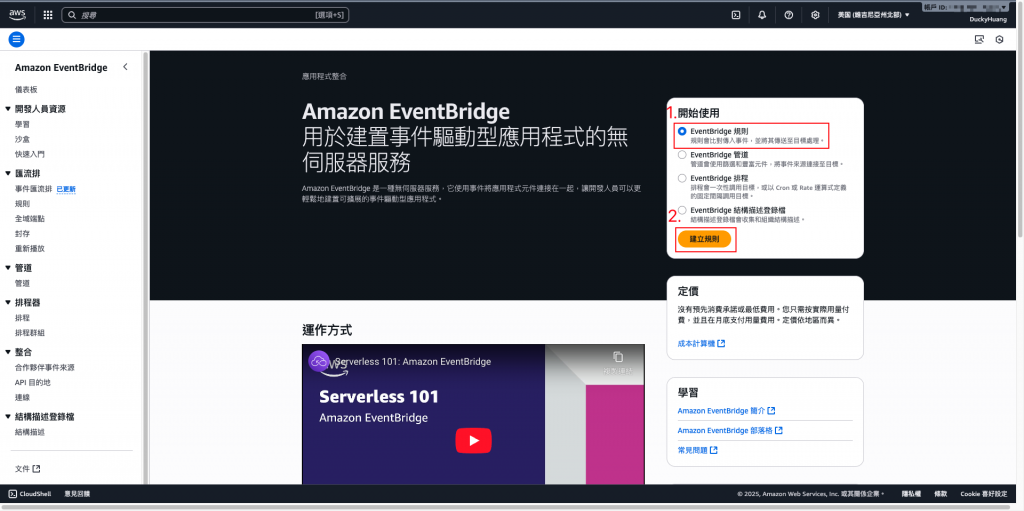This screenshot has width=1024, height=511.
Task: Open the help question mark icon
Action: coord(788,15)
